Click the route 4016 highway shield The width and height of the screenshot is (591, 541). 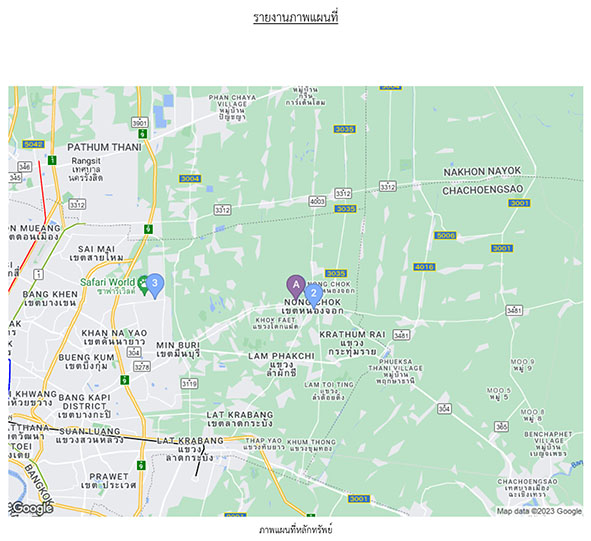point(424,267)
